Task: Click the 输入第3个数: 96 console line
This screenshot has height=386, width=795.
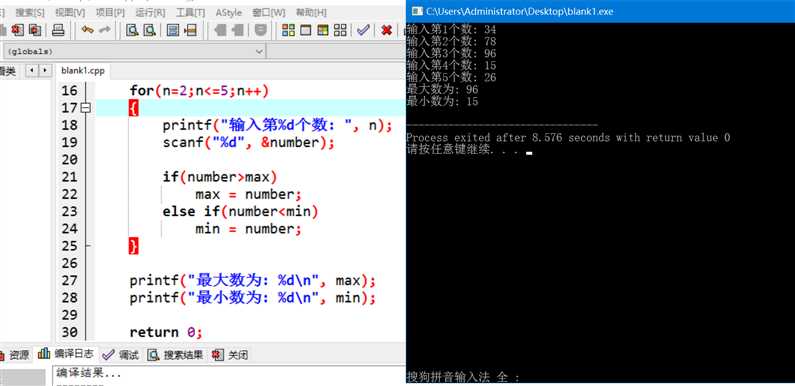Action: [451, 53]
